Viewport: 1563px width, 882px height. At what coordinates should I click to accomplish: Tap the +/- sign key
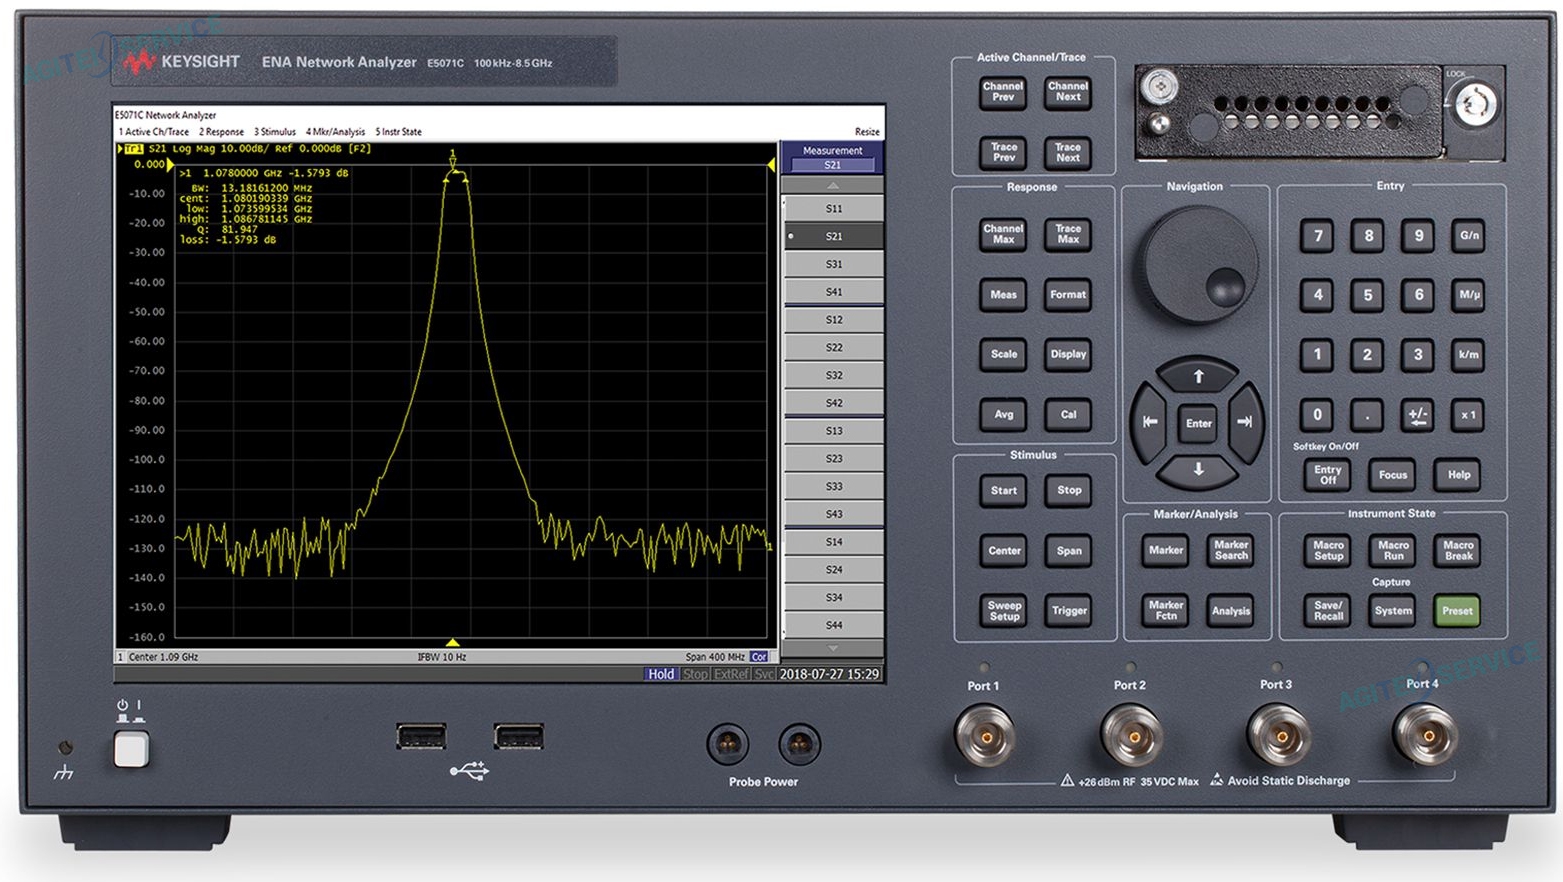click(x=1418, y=415)
